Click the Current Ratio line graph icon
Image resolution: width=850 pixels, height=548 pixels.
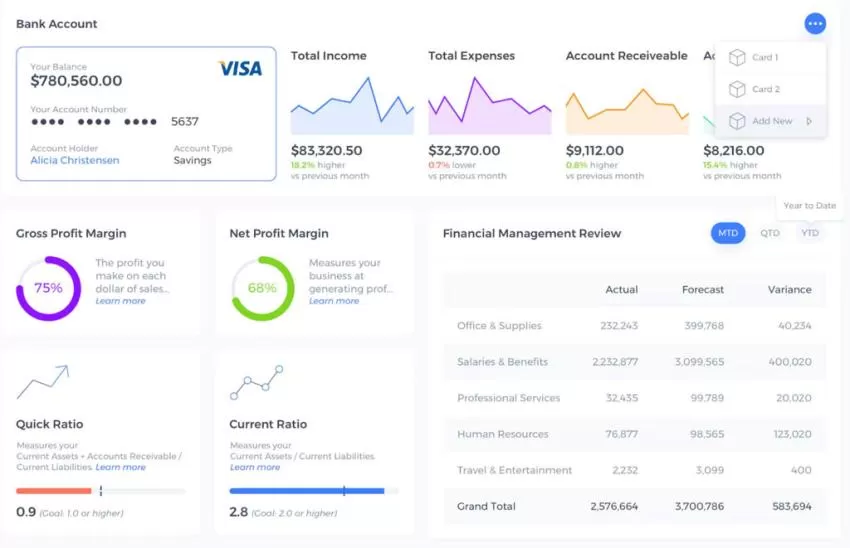pyautogui.click(x=257, y=382)
